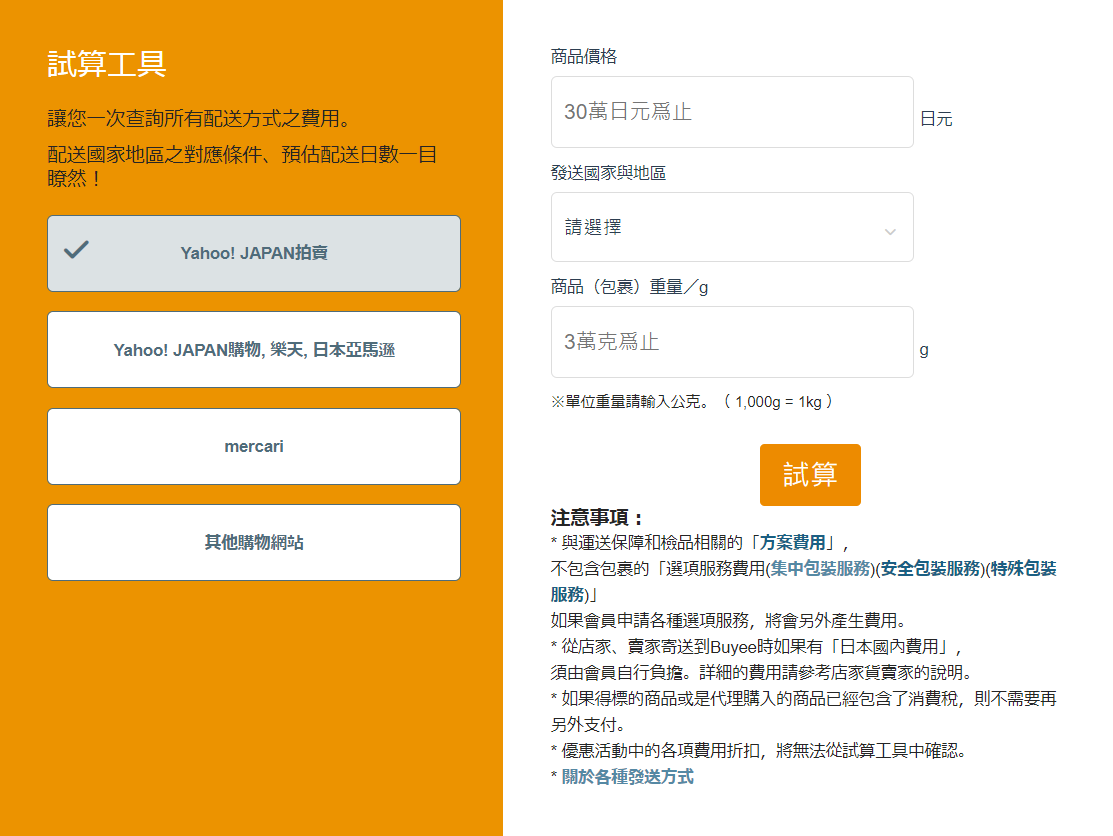The width and height of the screenshot is (1113, 836).
Task: Click the 商品（包裹）重量／g label
Action: click(629, 287)
